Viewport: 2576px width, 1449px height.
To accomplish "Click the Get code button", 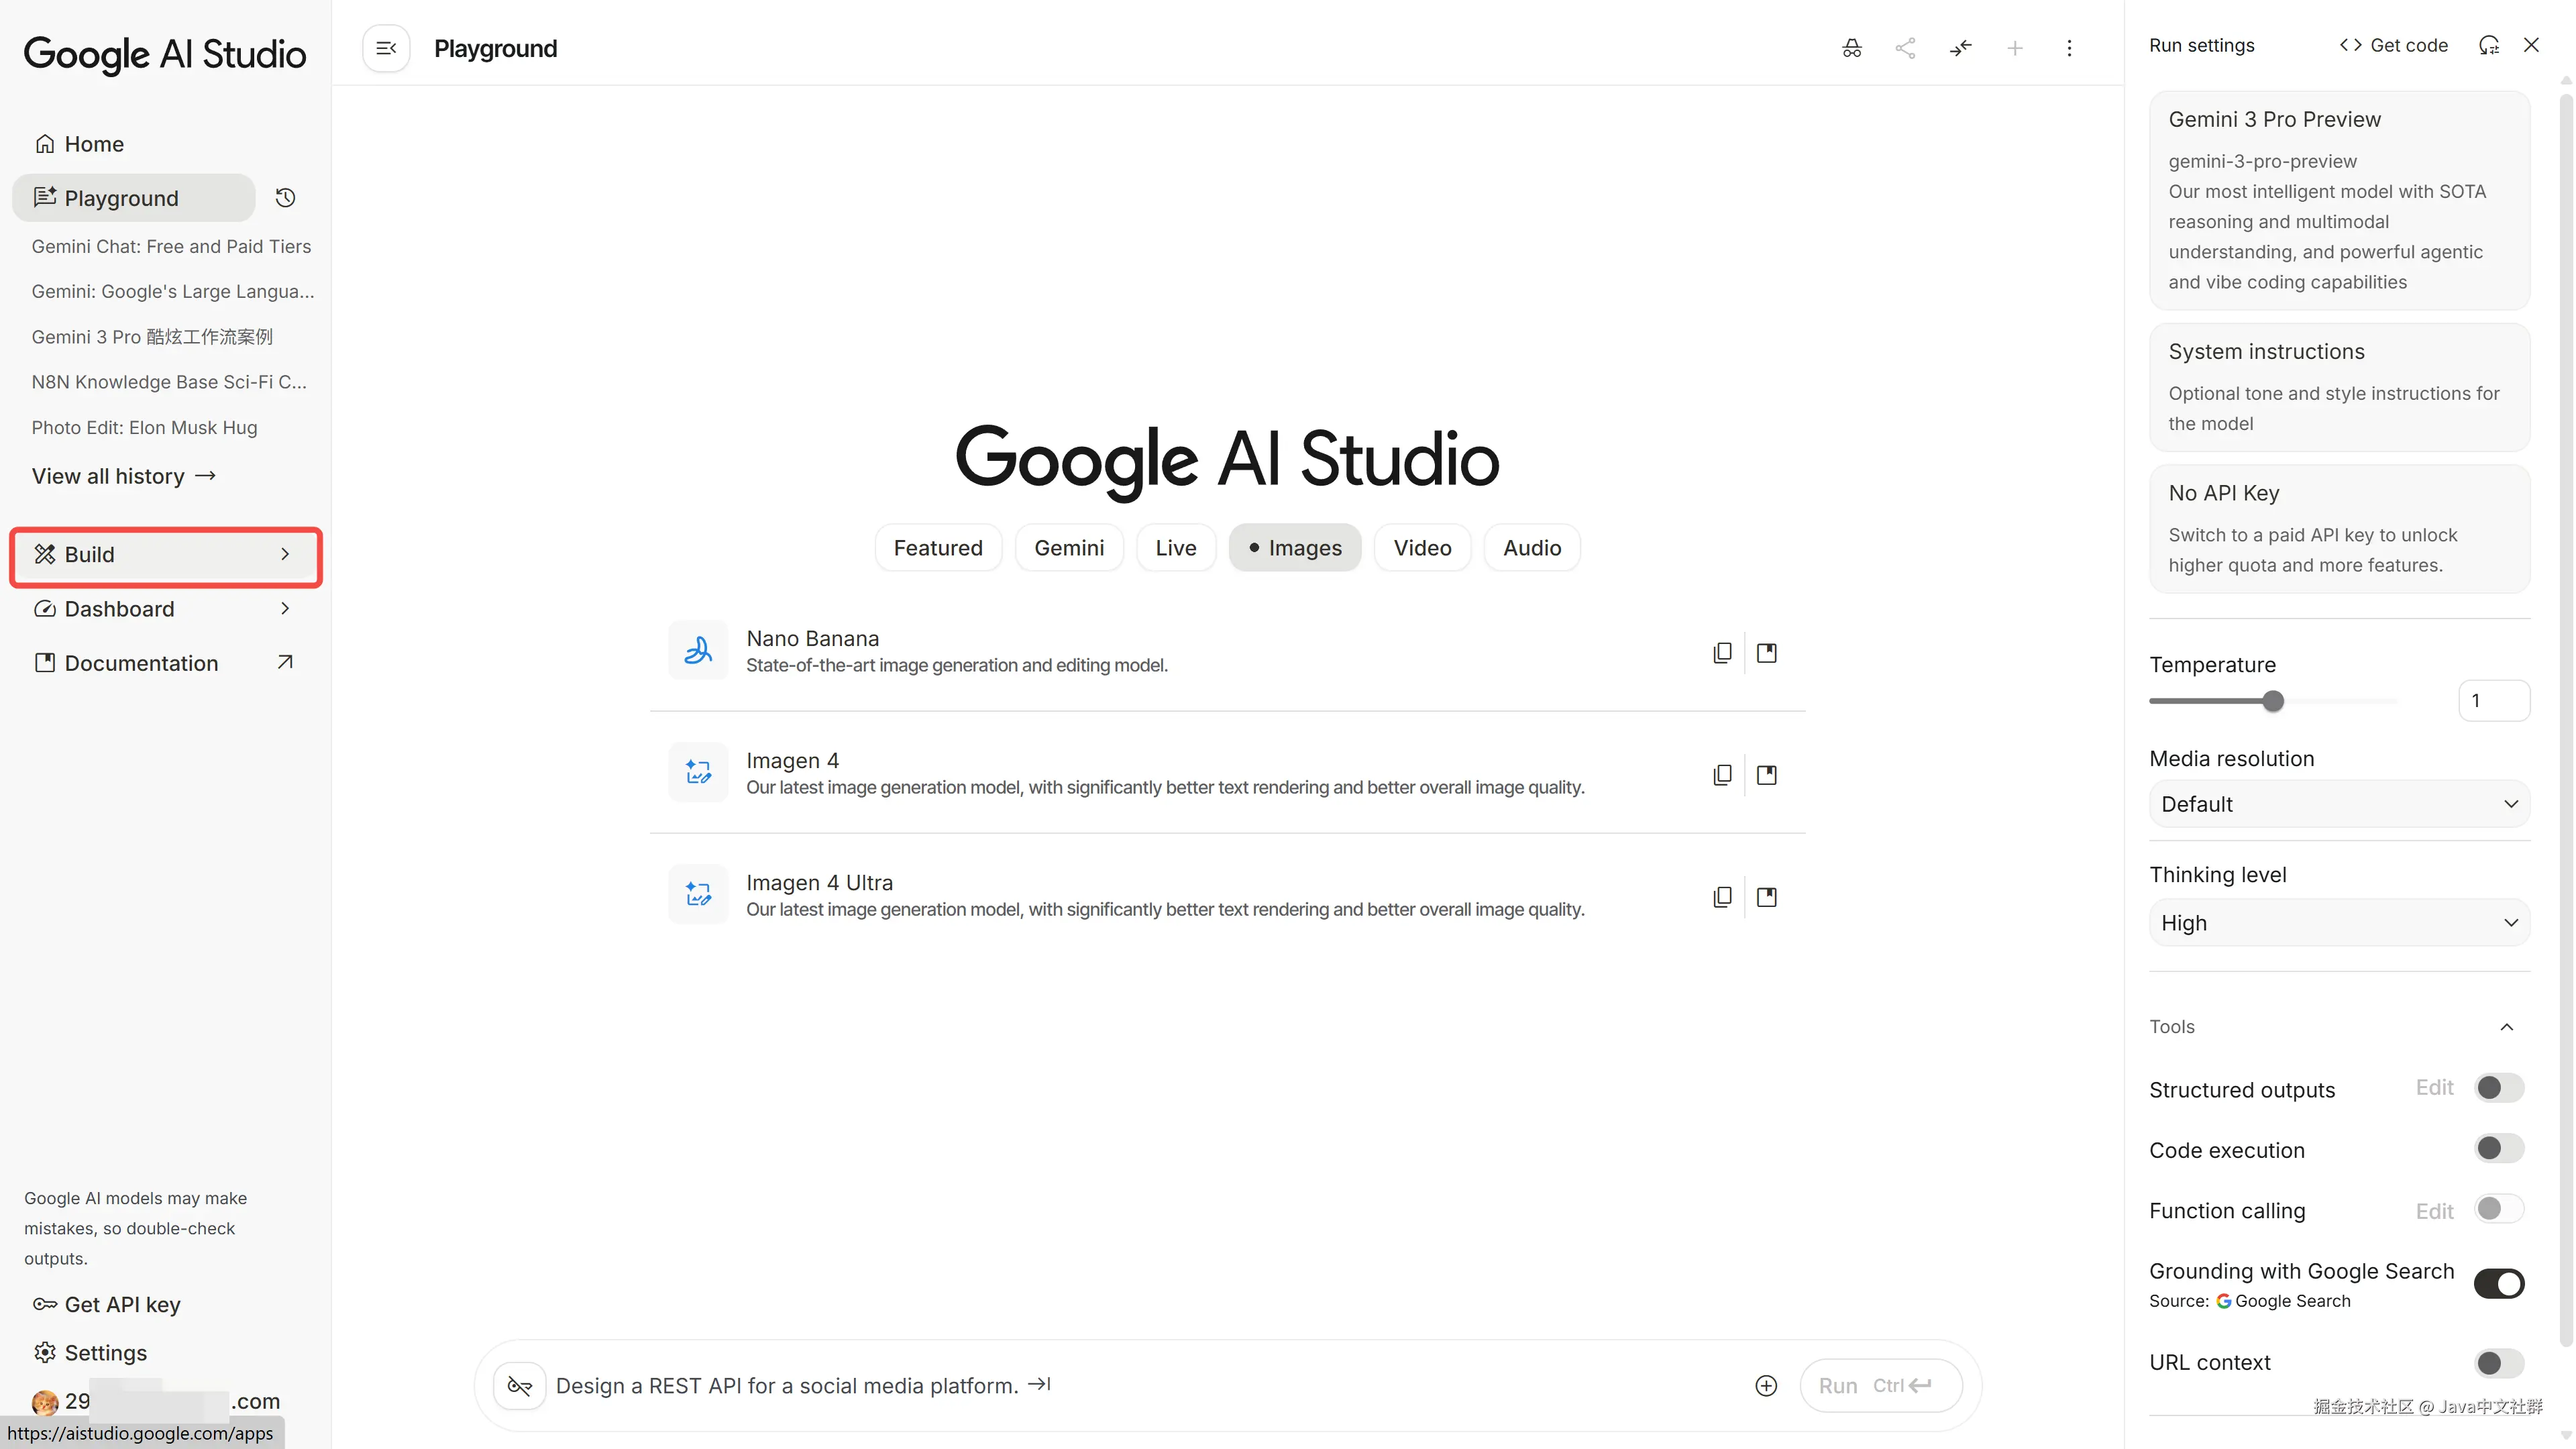I will click(2393, 45).
